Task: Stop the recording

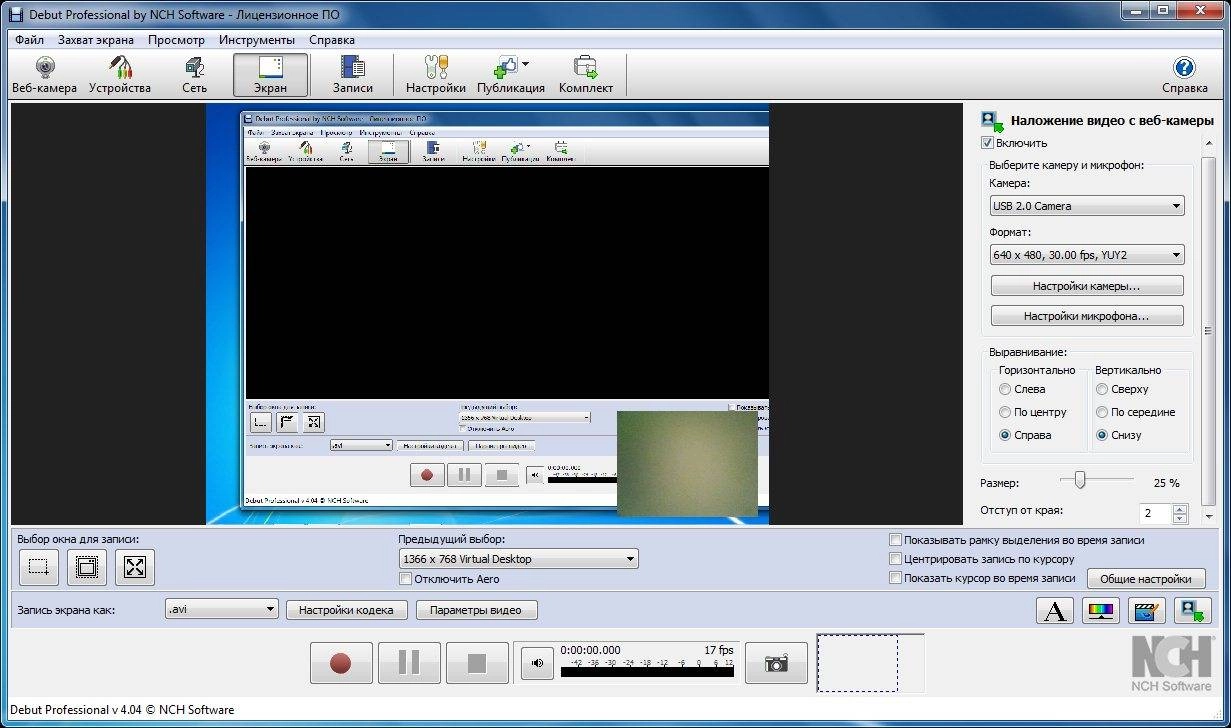Action: tap(477, 663)
